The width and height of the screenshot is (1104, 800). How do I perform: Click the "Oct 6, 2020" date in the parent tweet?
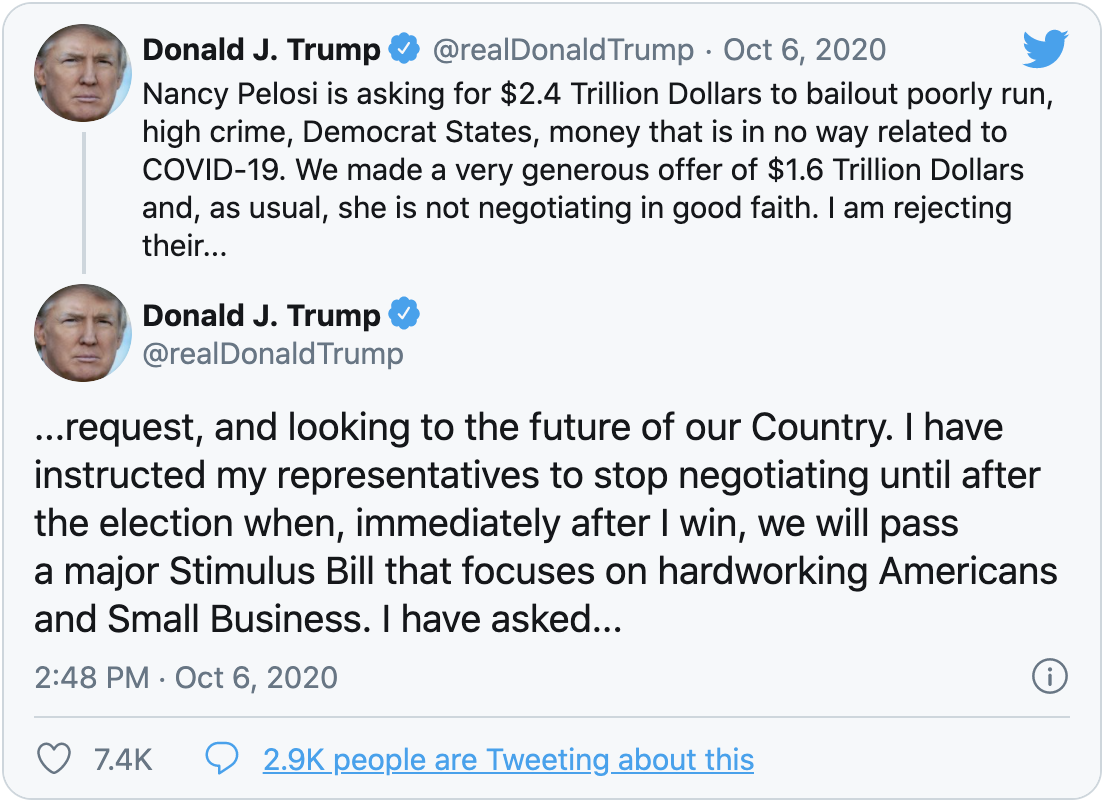[x=804, y=49]
